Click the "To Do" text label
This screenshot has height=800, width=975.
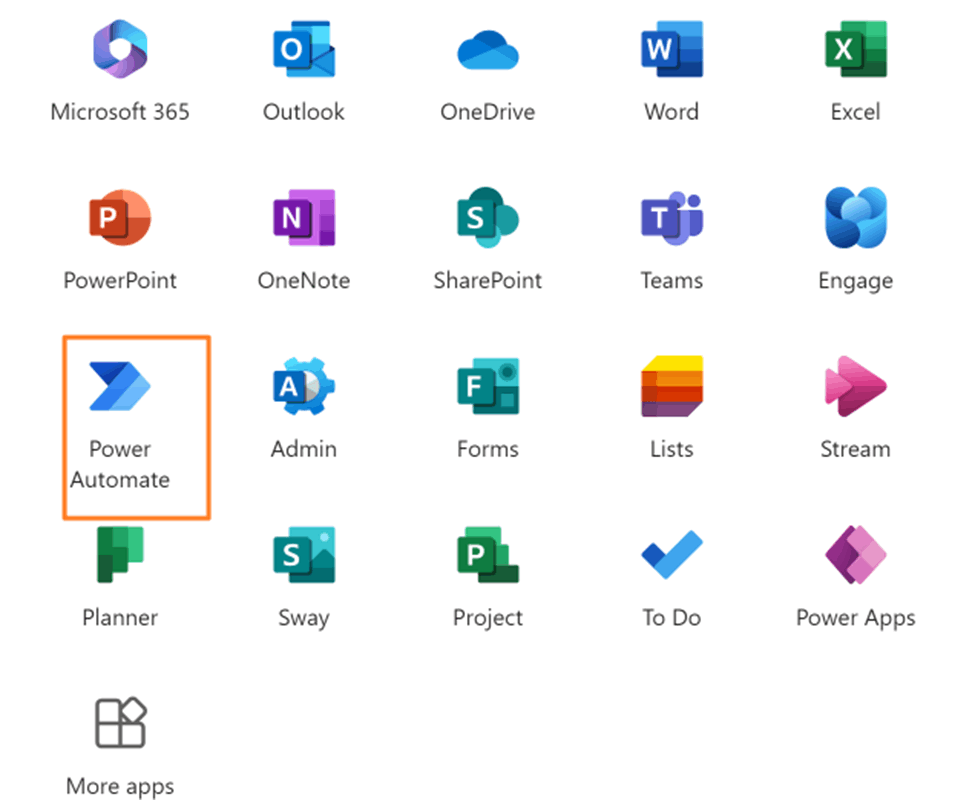pos(672,617)
